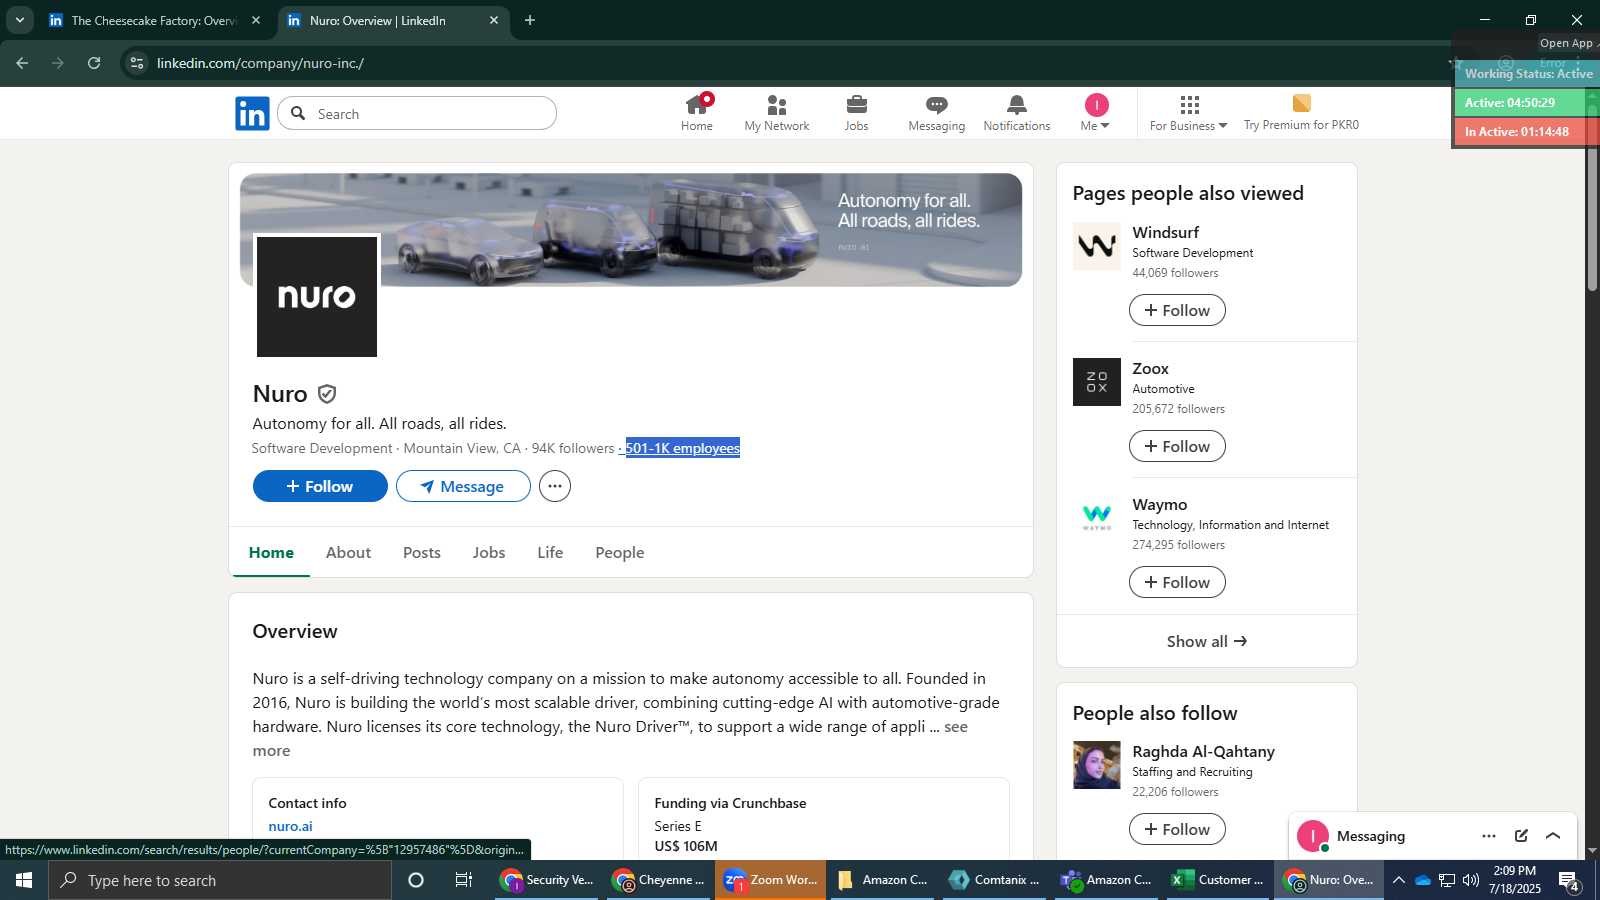Message the Nuro company
Viewport: 1600px width, 900px height.
463,486
